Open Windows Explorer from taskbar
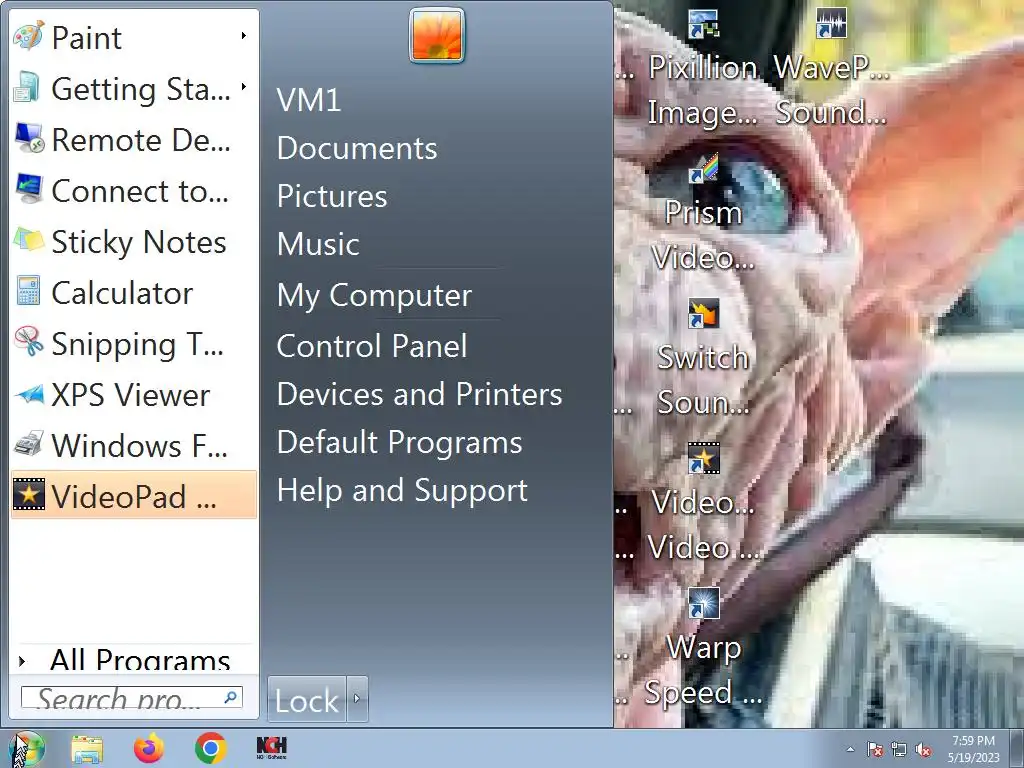 point(87,748)
